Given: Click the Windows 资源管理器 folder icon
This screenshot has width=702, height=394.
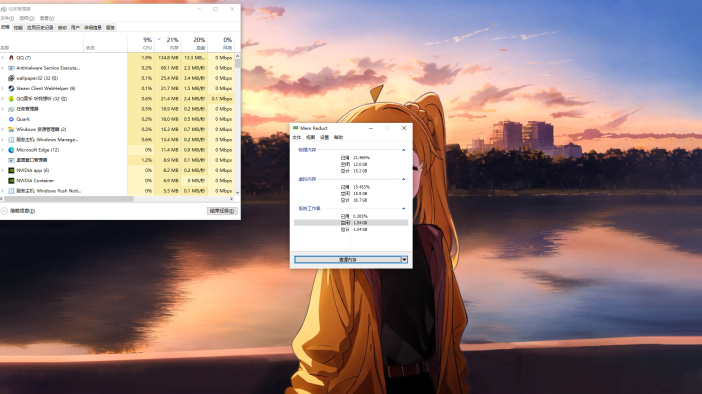Looking at the screenshot, I should [11, 129].
